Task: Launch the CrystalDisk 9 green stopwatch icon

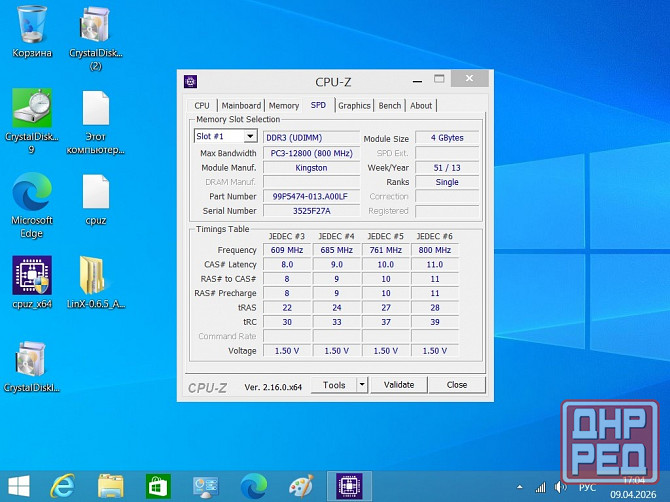Action: 32,121
